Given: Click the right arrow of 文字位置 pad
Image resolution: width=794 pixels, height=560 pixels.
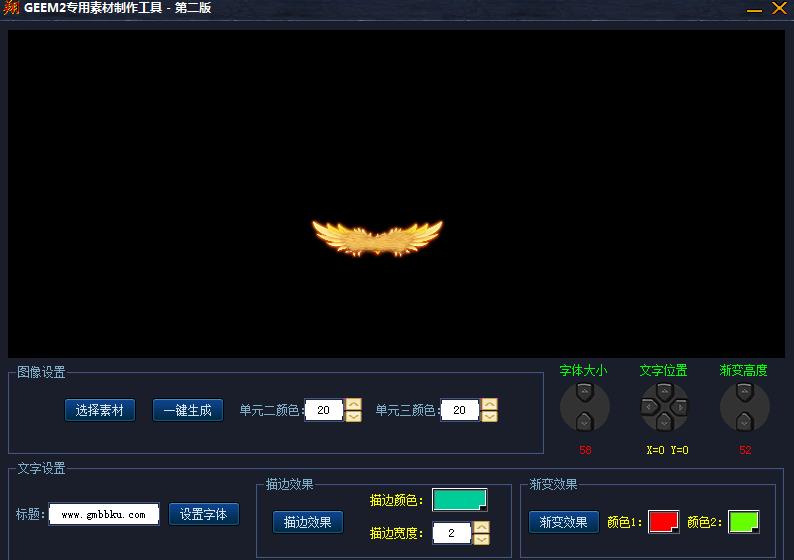Looking at the screenshot, I should pos(680,407).
